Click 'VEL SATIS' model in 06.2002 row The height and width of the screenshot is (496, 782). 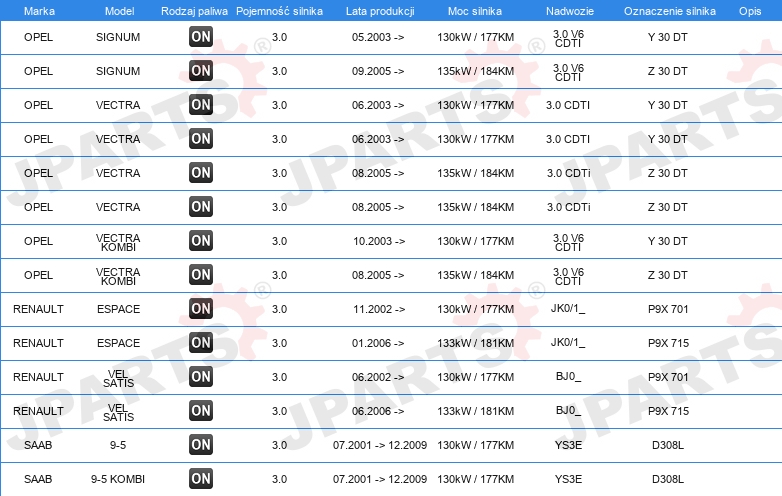[118, 378]
